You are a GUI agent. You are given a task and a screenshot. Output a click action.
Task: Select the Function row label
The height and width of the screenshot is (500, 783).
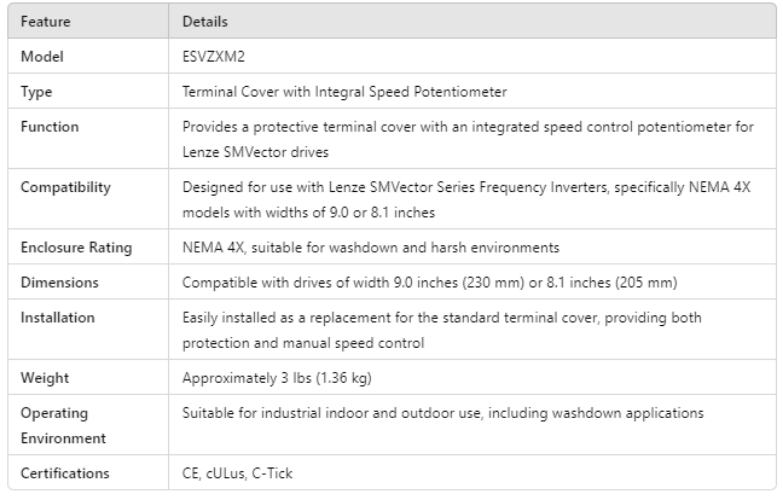point(49,128)
